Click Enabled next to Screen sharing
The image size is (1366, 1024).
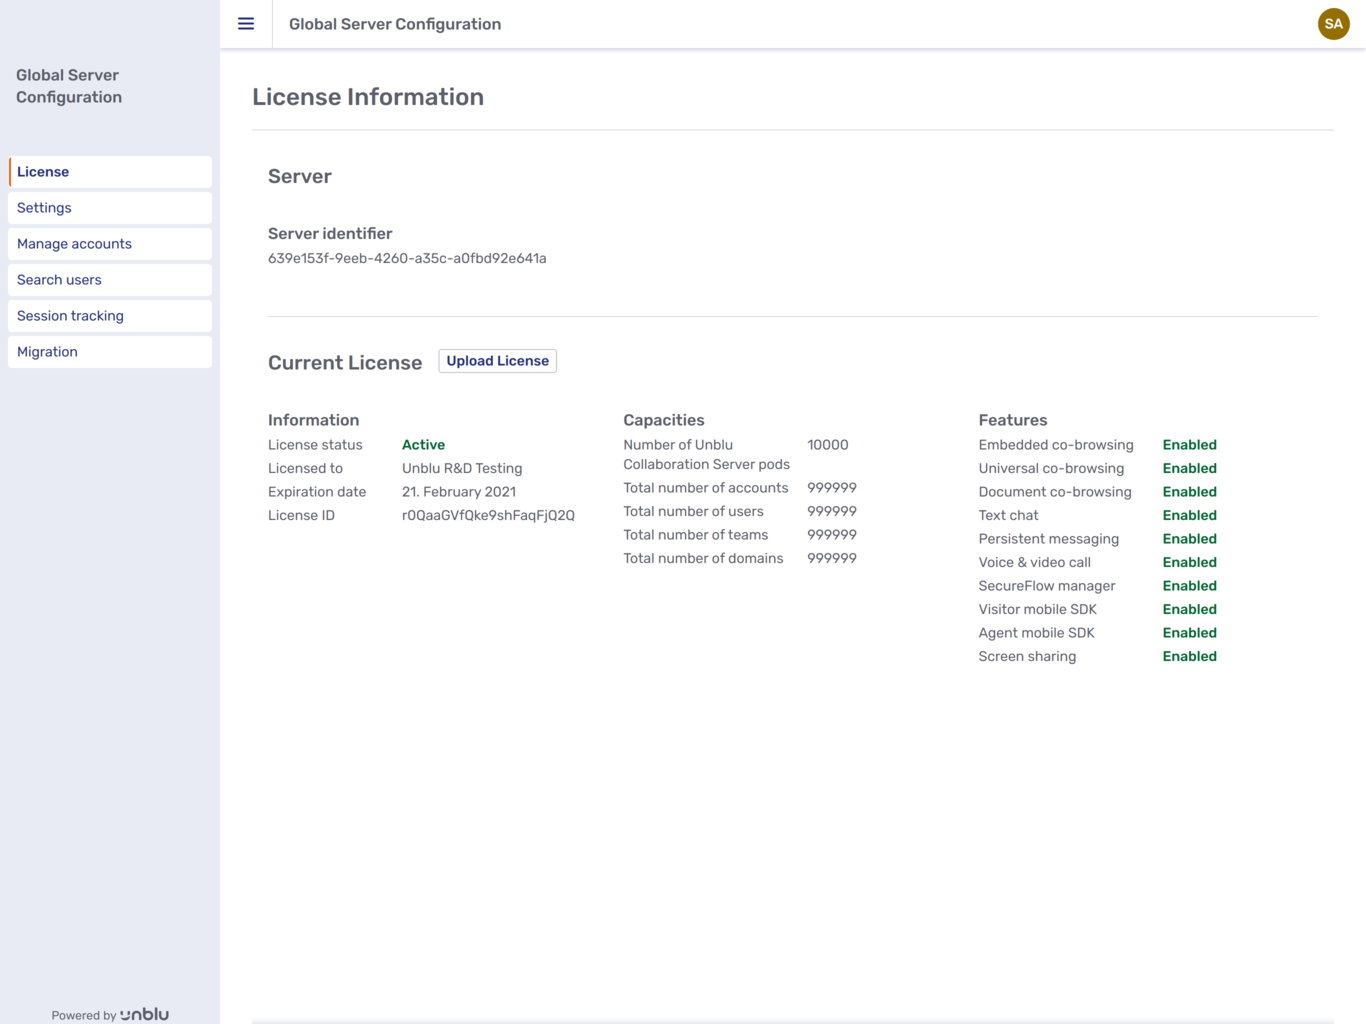click(1189, 656)
